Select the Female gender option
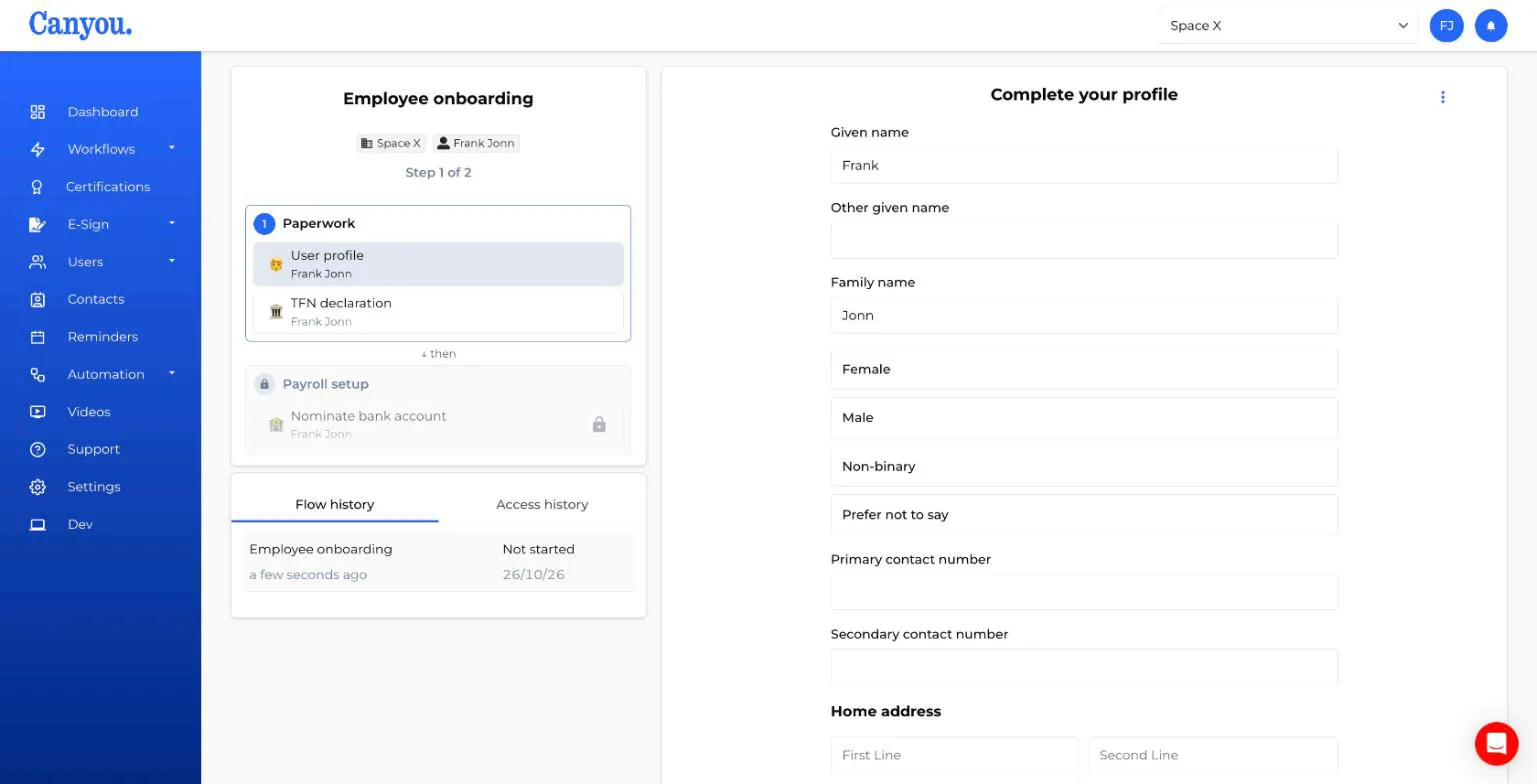Screen dimensions: 1537x784 pos(1084,369)
